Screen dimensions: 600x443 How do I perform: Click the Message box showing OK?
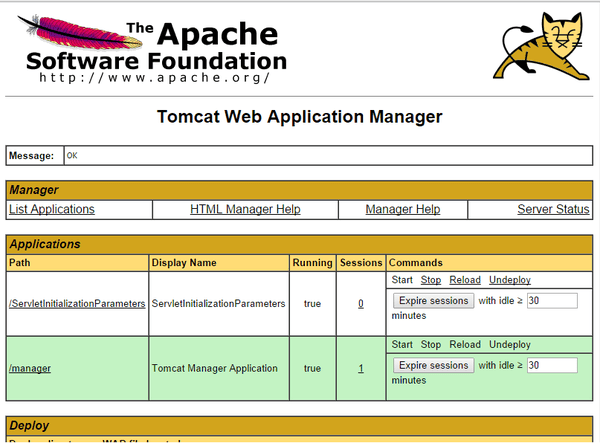pos(326,156)
